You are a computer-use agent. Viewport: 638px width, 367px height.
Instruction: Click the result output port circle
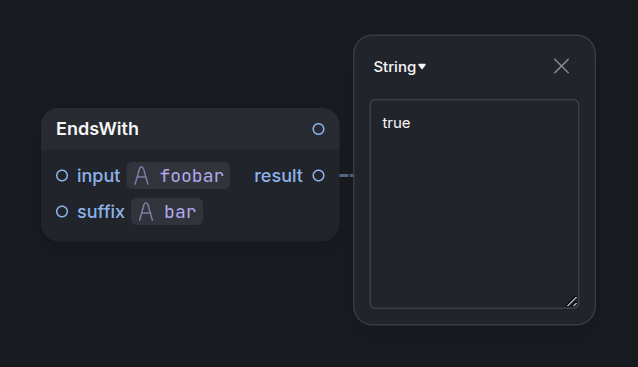(318, 176)
